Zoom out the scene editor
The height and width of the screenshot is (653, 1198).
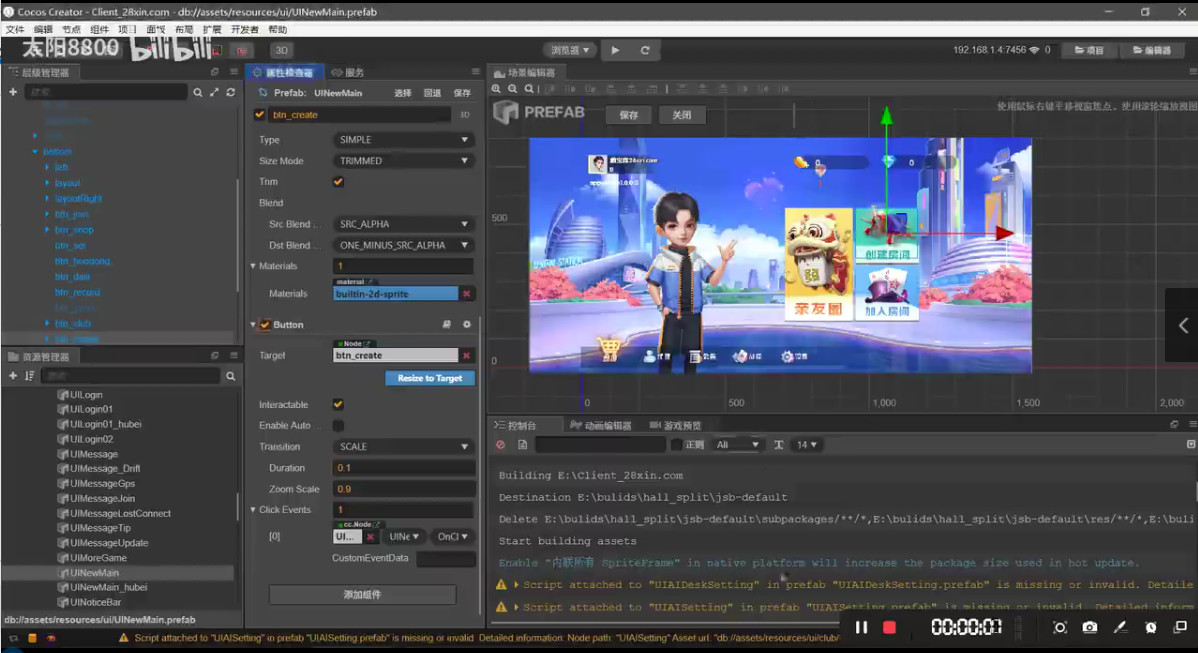(513, 89)
